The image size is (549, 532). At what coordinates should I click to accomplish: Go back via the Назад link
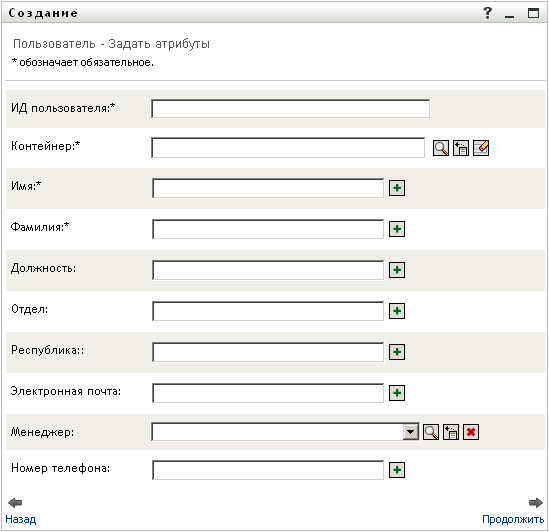click(21, 519)
